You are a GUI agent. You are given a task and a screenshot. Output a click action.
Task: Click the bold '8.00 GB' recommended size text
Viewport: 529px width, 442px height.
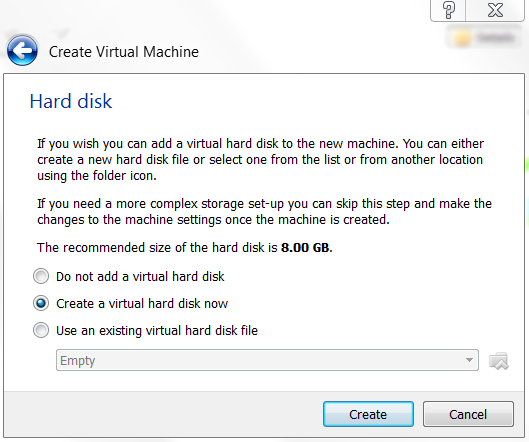point(306,248)
